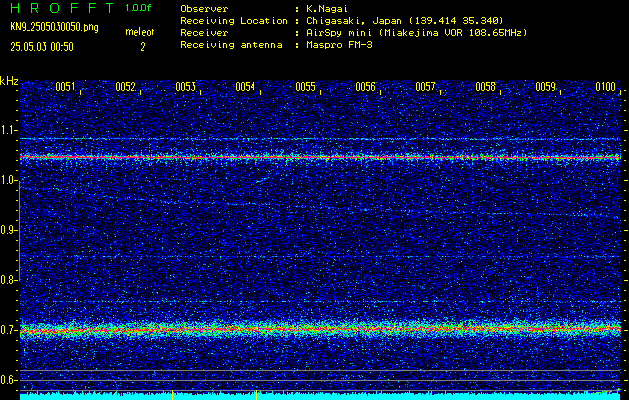Select the file name KN9_2505030050.png
The width and height of the screenshot is (629, 400).
[x=54, y=27]
